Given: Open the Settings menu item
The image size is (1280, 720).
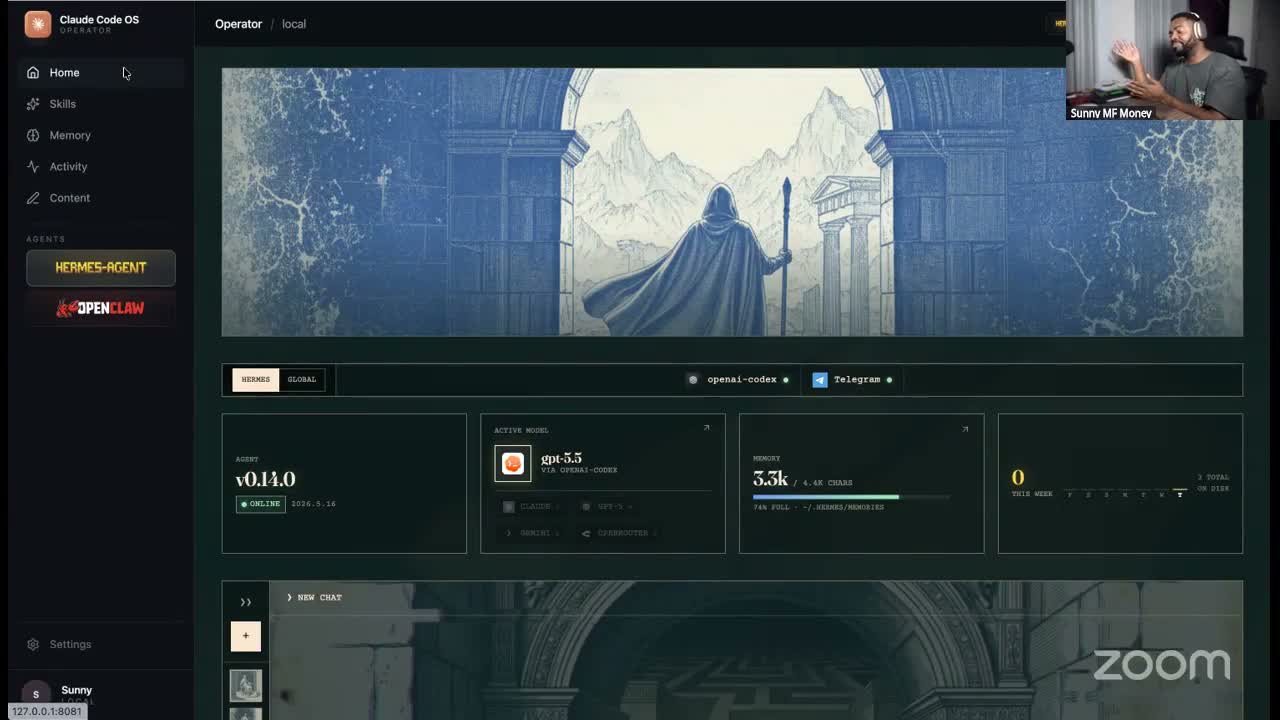Looking at the screenshot, I should 100,645.
